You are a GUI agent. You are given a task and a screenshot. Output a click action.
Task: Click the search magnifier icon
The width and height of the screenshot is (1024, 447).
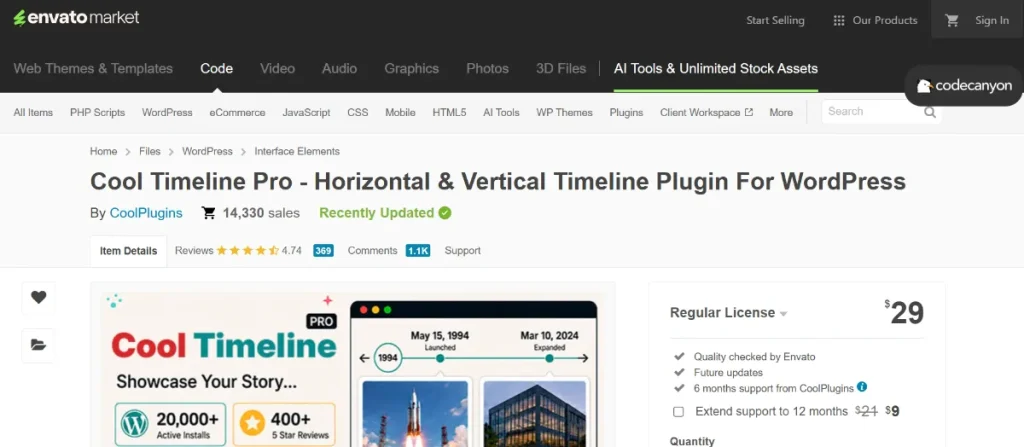[930, 112]
